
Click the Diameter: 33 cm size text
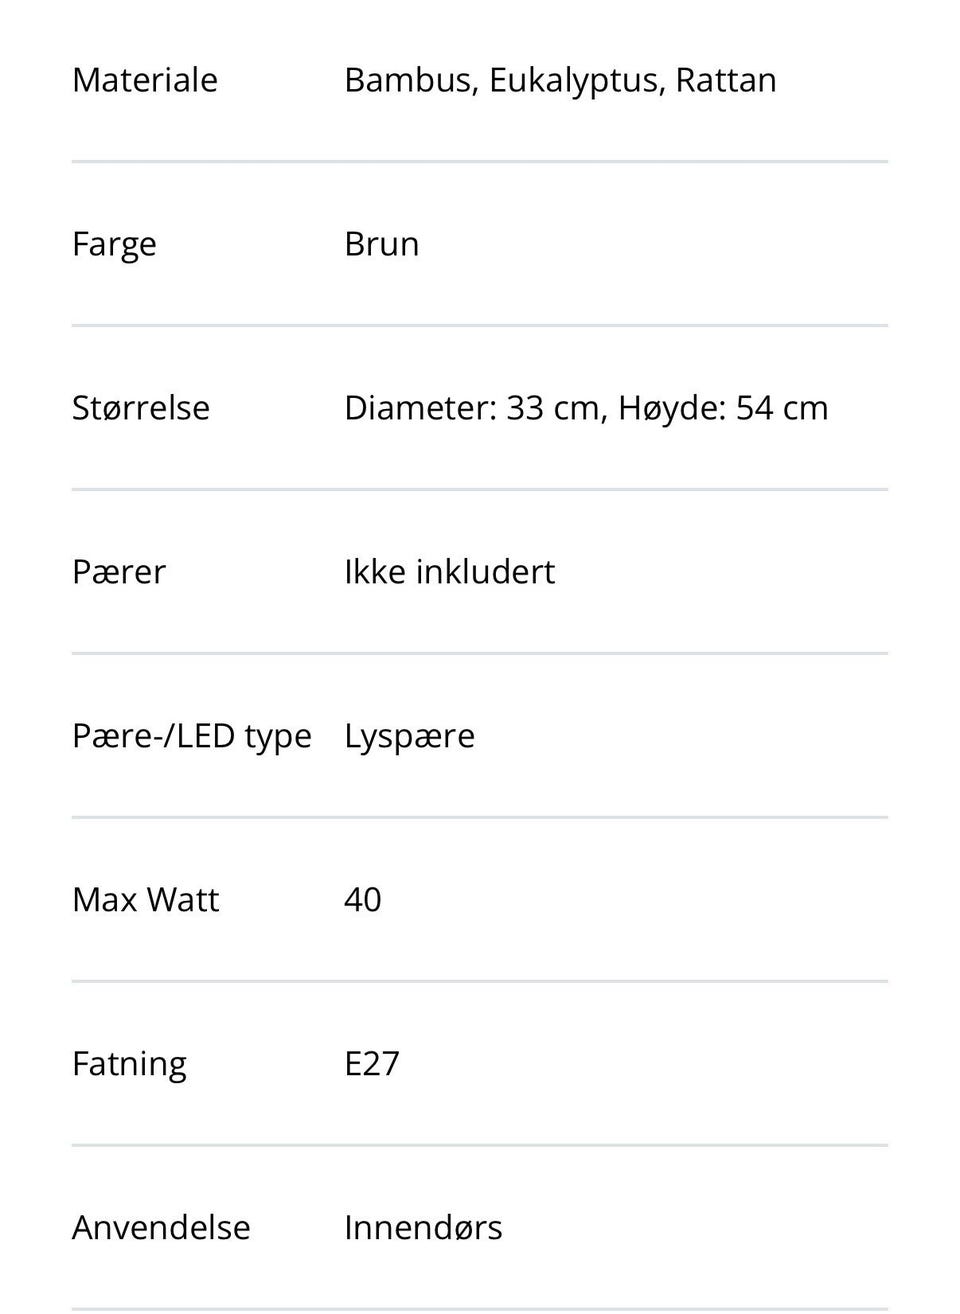click(472, 408)
